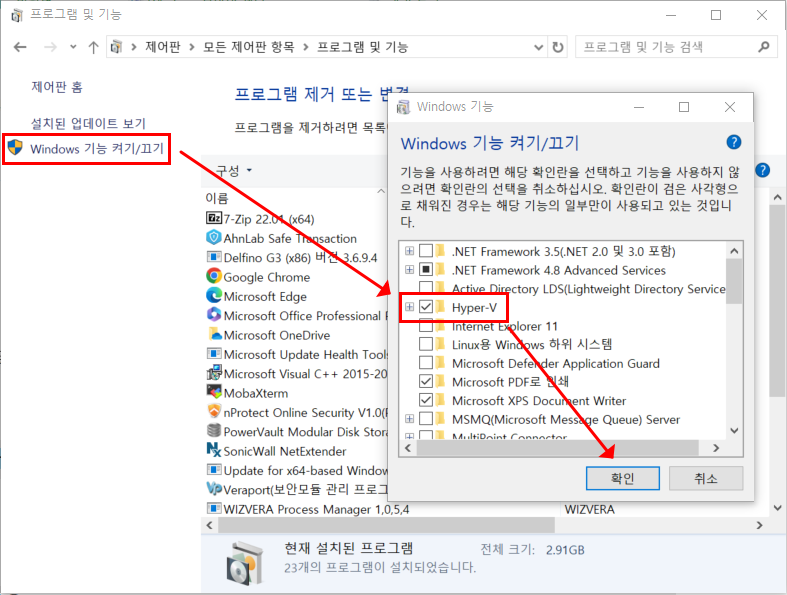This screenshot has width=787, height=595.
Task: Click the 프로그램 및 기능 breadcrumb
Action: (x=362, y=47)
